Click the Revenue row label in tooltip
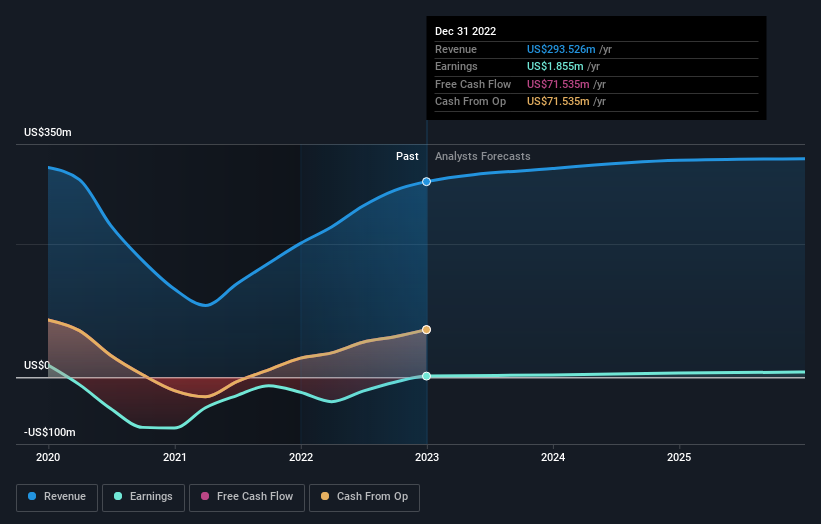This screenshot has width=821, height=524. click(x=456, y=49)
